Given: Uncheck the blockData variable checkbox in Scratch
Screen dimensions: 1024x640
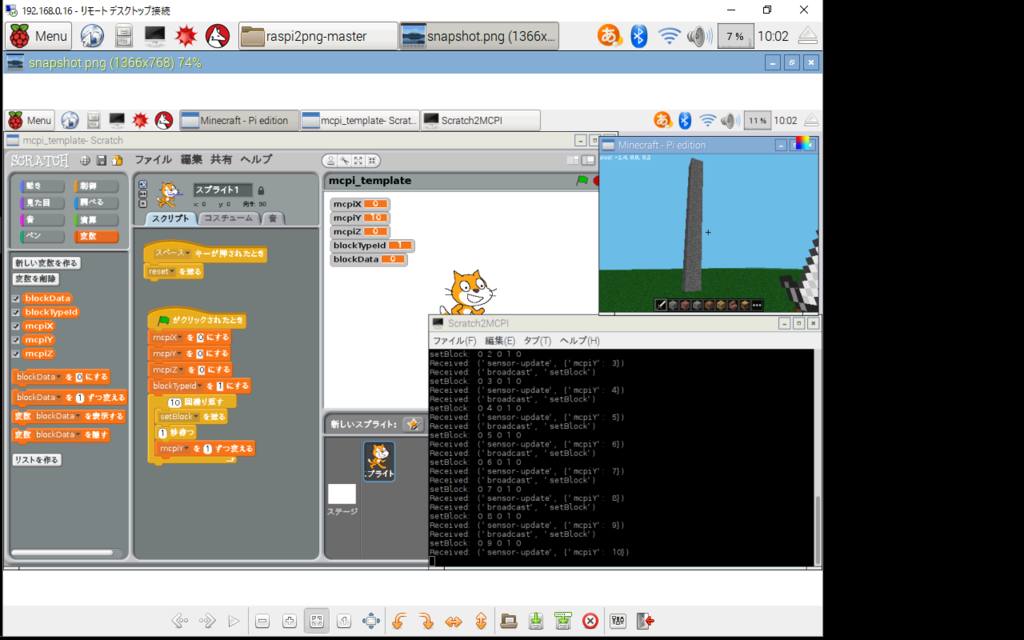Looking at the screenshot, I should tap(16, 298).
